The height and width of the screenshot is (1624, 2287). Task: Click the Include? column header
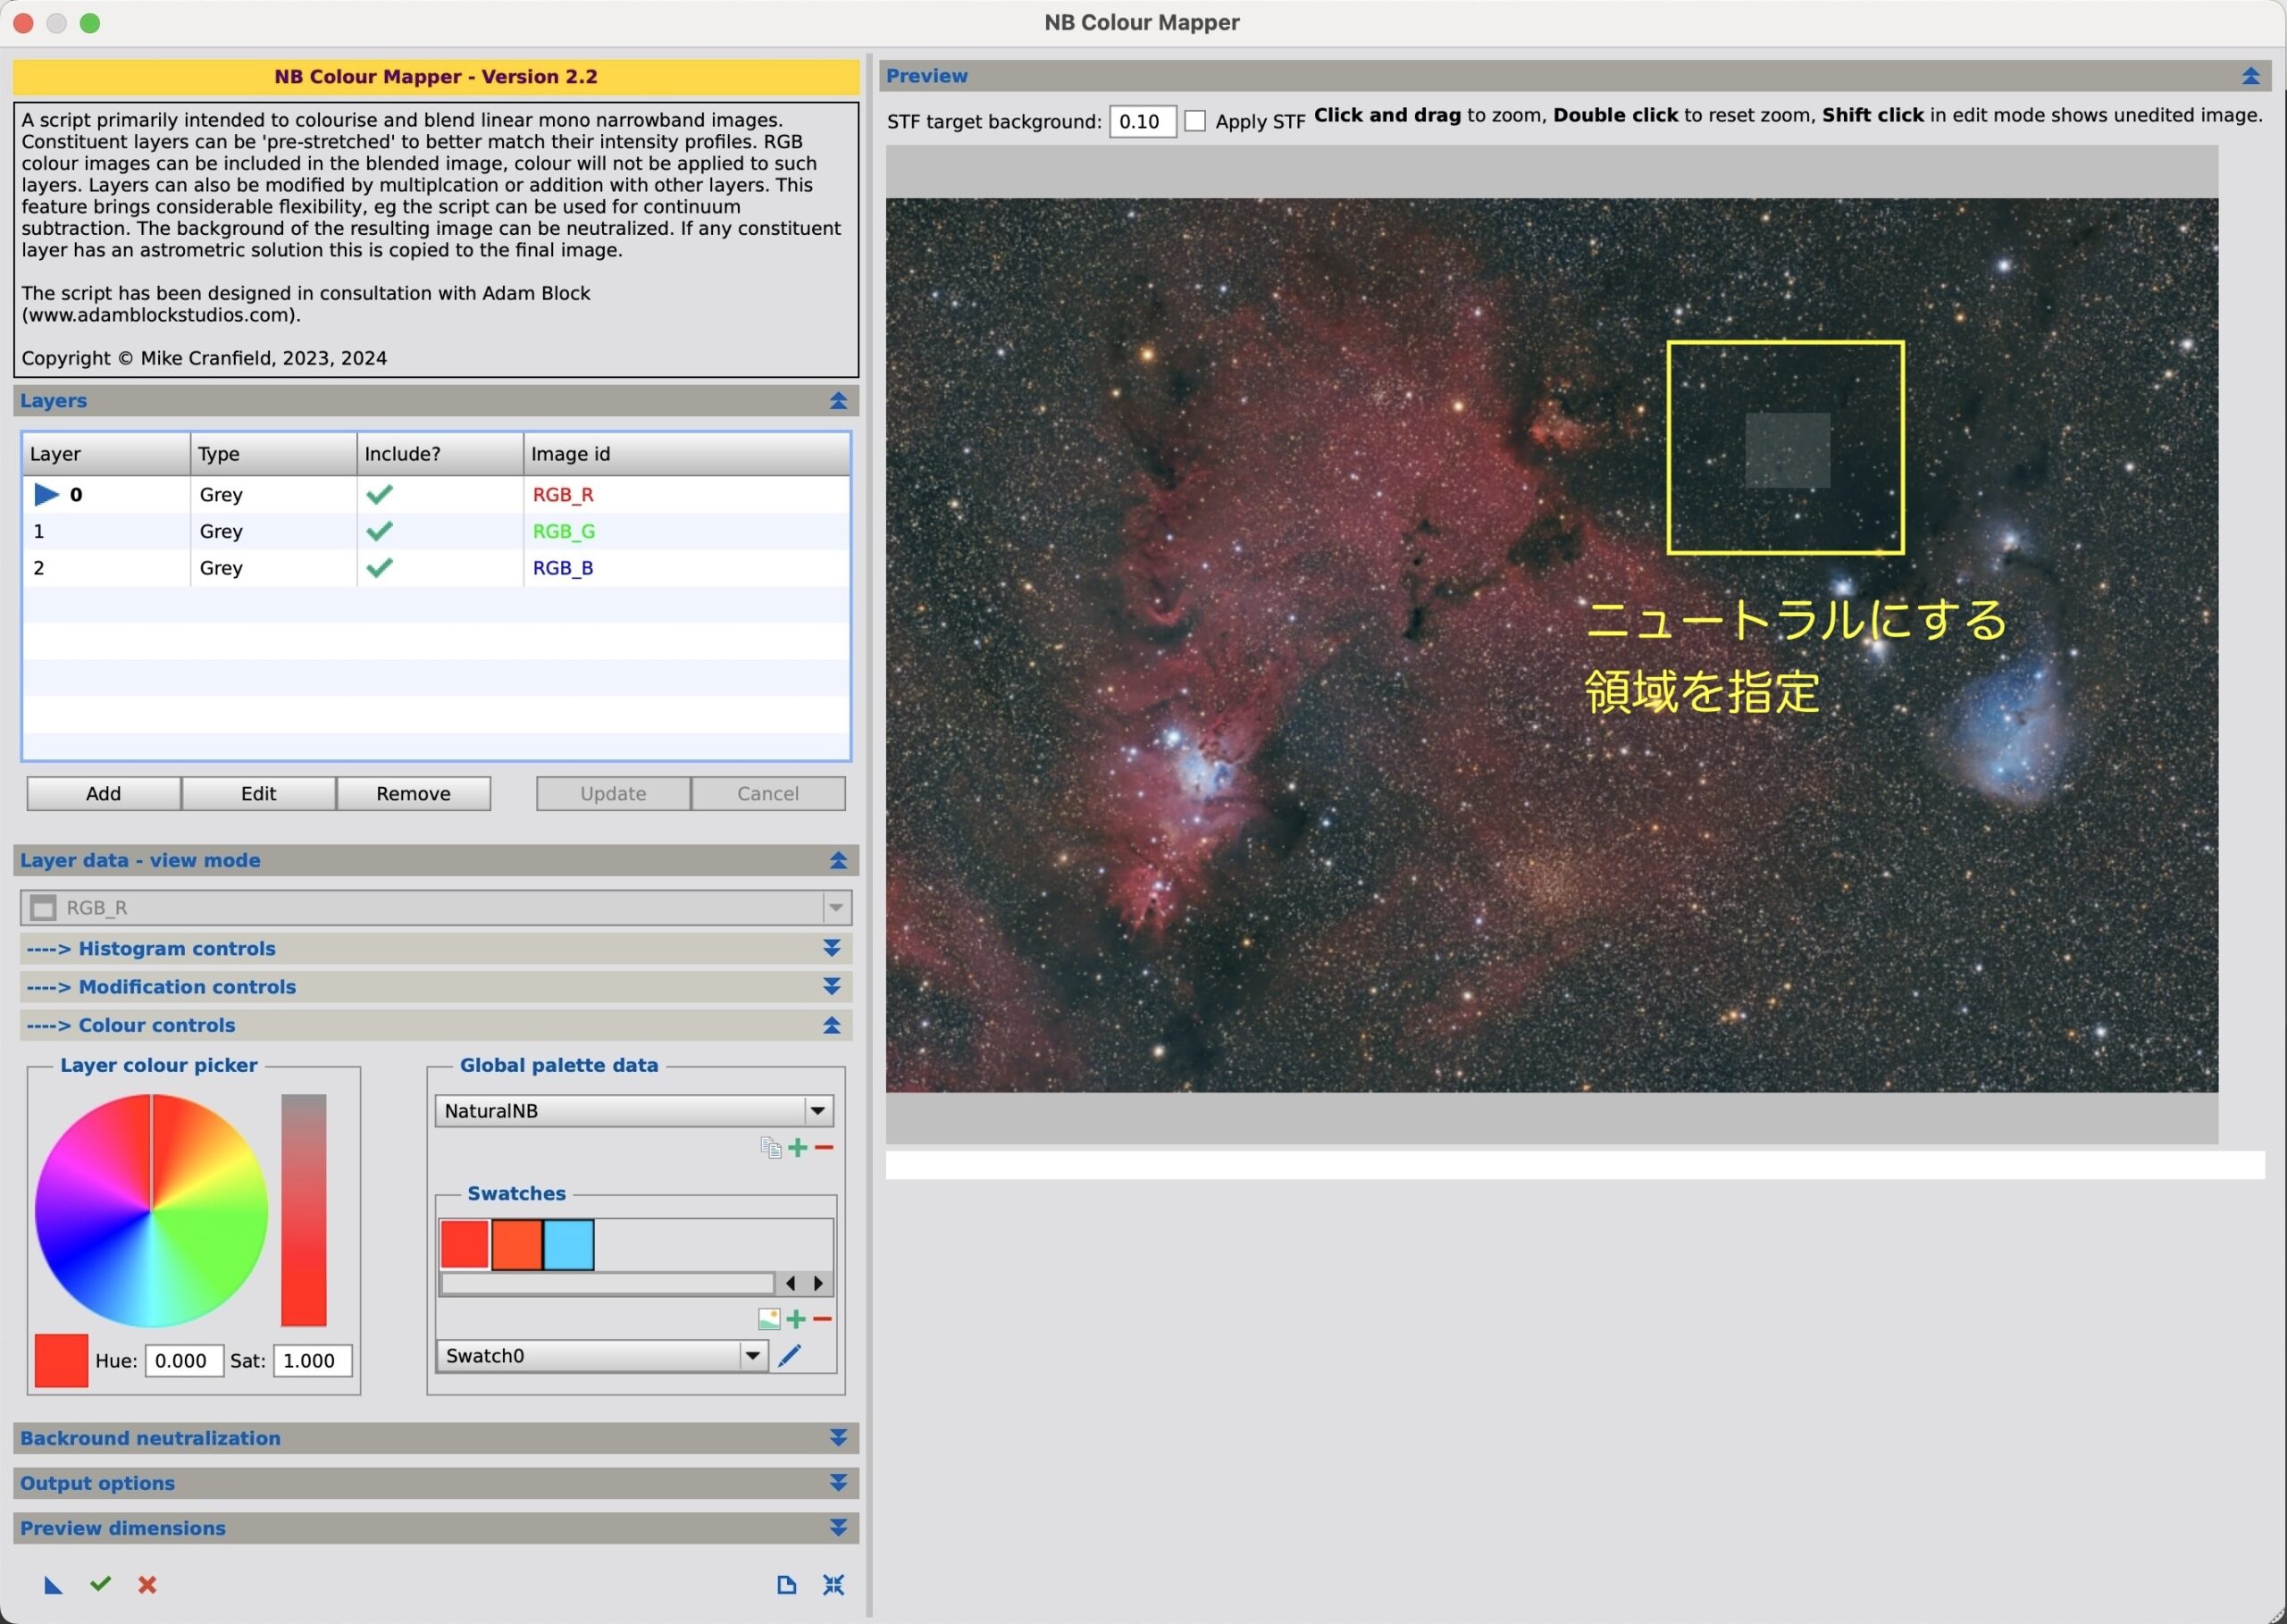click(x=441, y=454)
